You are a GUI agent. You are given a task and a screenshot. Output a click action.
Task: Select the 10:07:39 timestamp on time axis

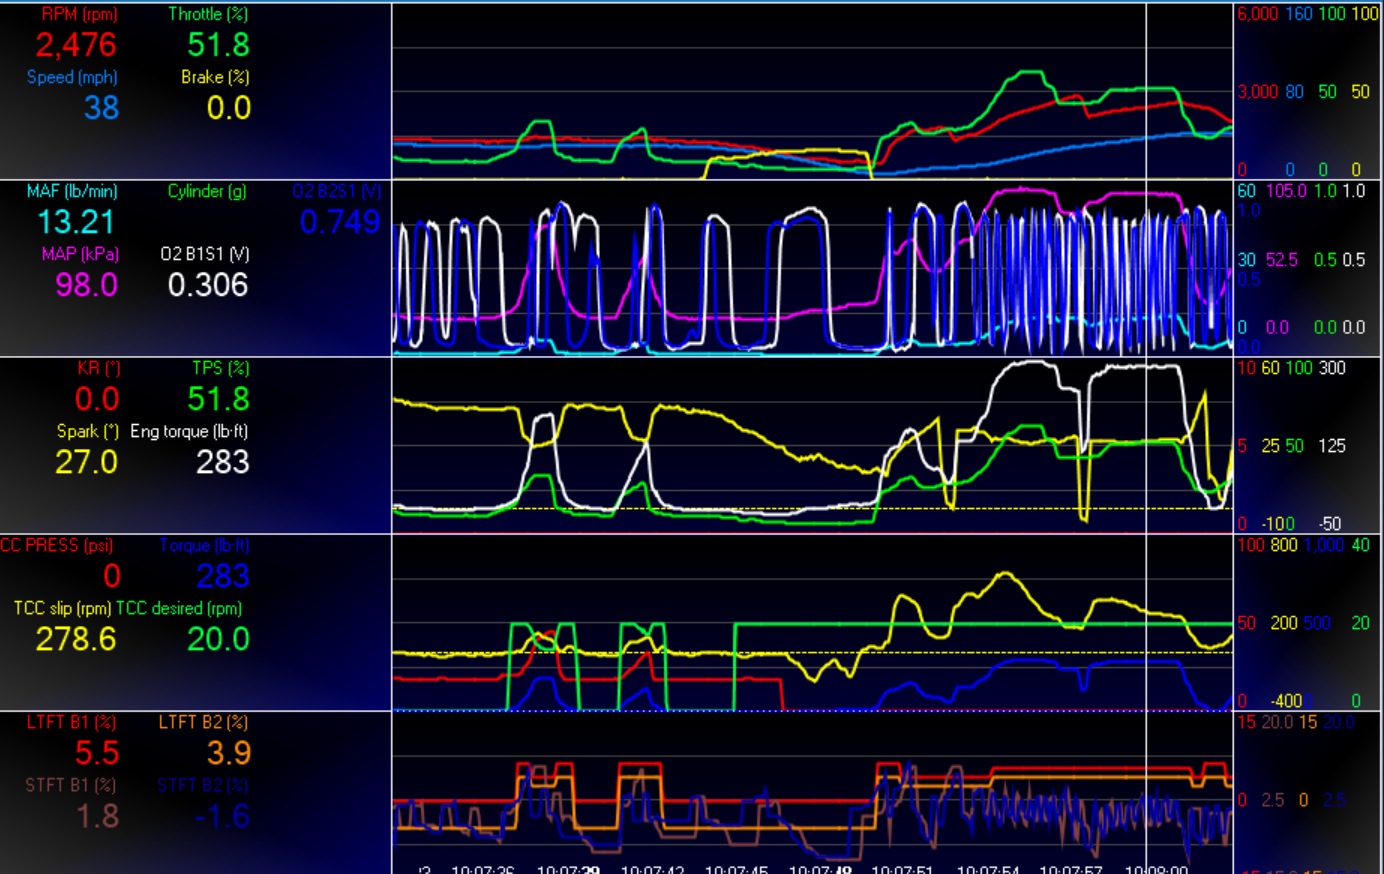(568, 869)
